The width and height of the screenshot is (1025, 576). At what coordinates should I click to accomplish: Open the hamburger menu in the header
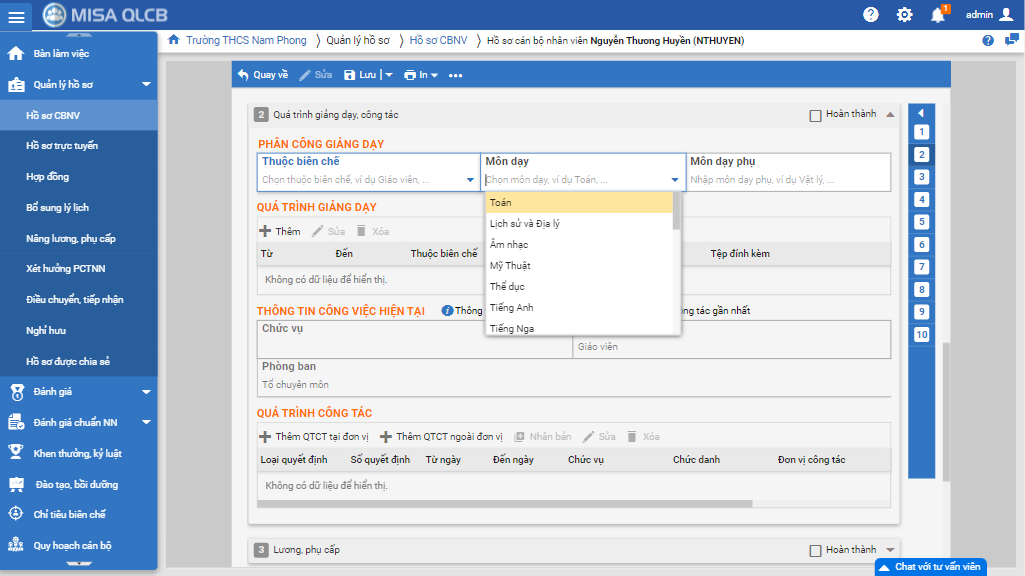tap(18, 15)
